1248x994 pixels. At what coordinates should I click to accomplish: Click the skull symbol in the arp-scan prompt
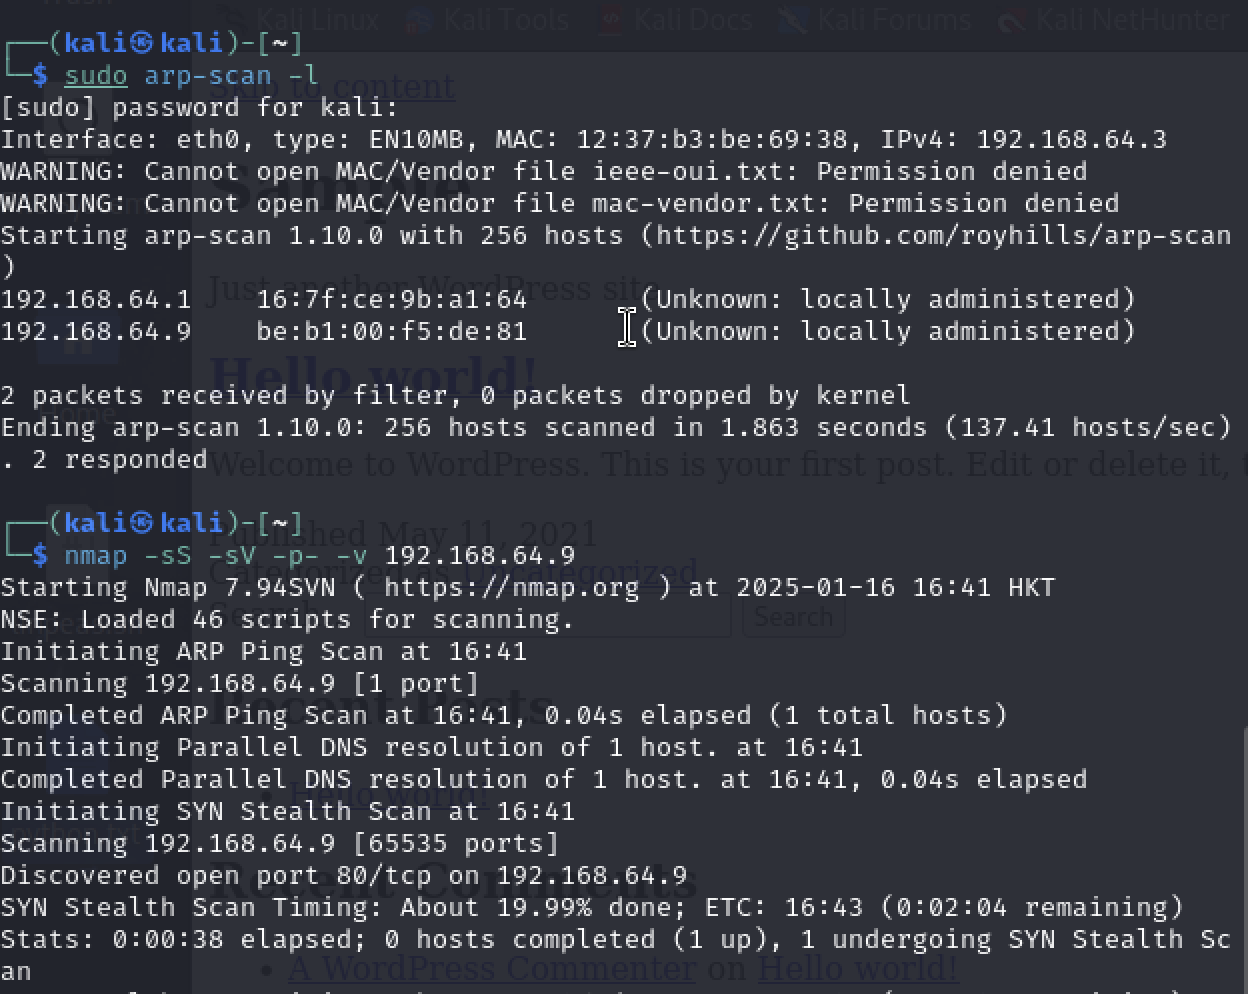click(143, 43)
